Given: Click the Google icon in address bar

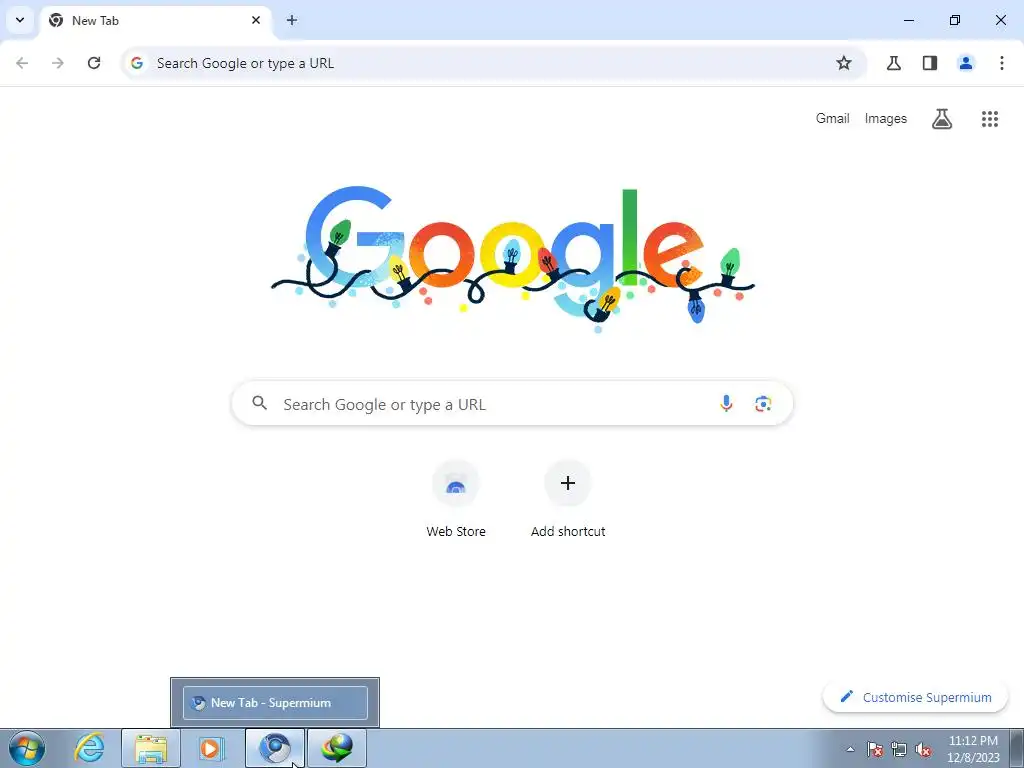Looking at the screenshot, I should click(136, 63).
